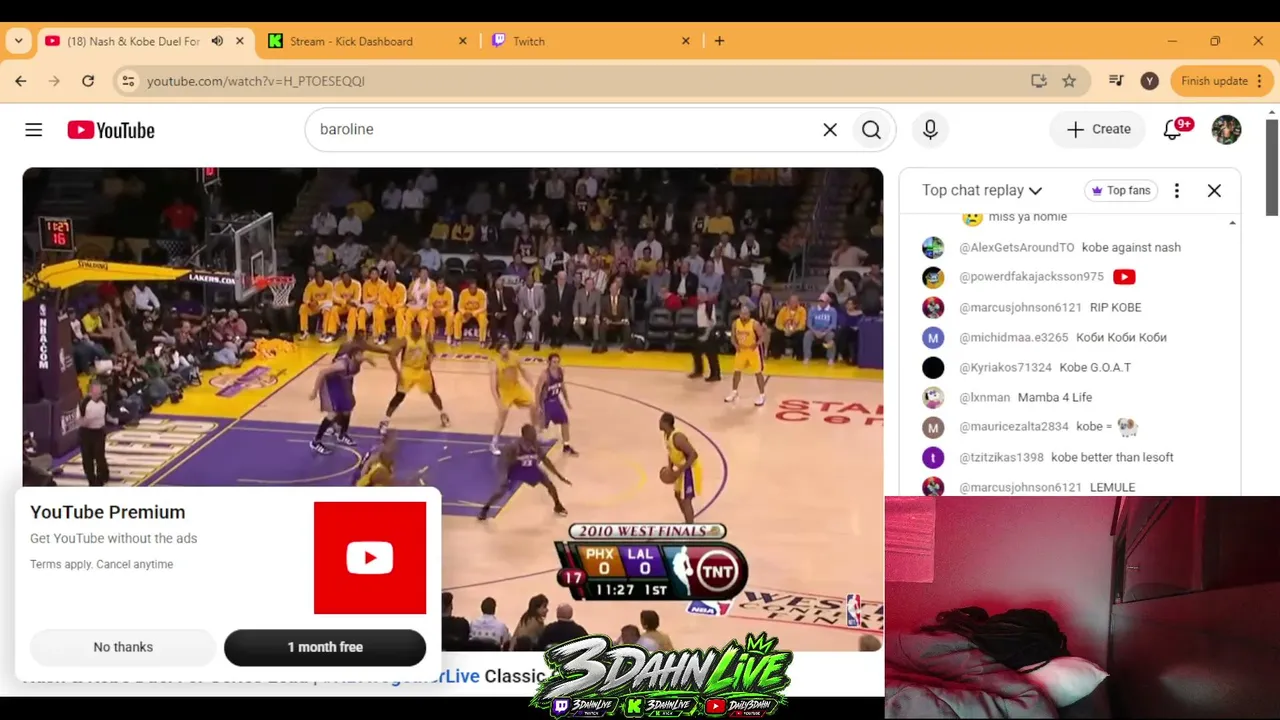This screenshot has width=1280, height=720.
Task: Clear the search text "baroline"
Action: 830,130
